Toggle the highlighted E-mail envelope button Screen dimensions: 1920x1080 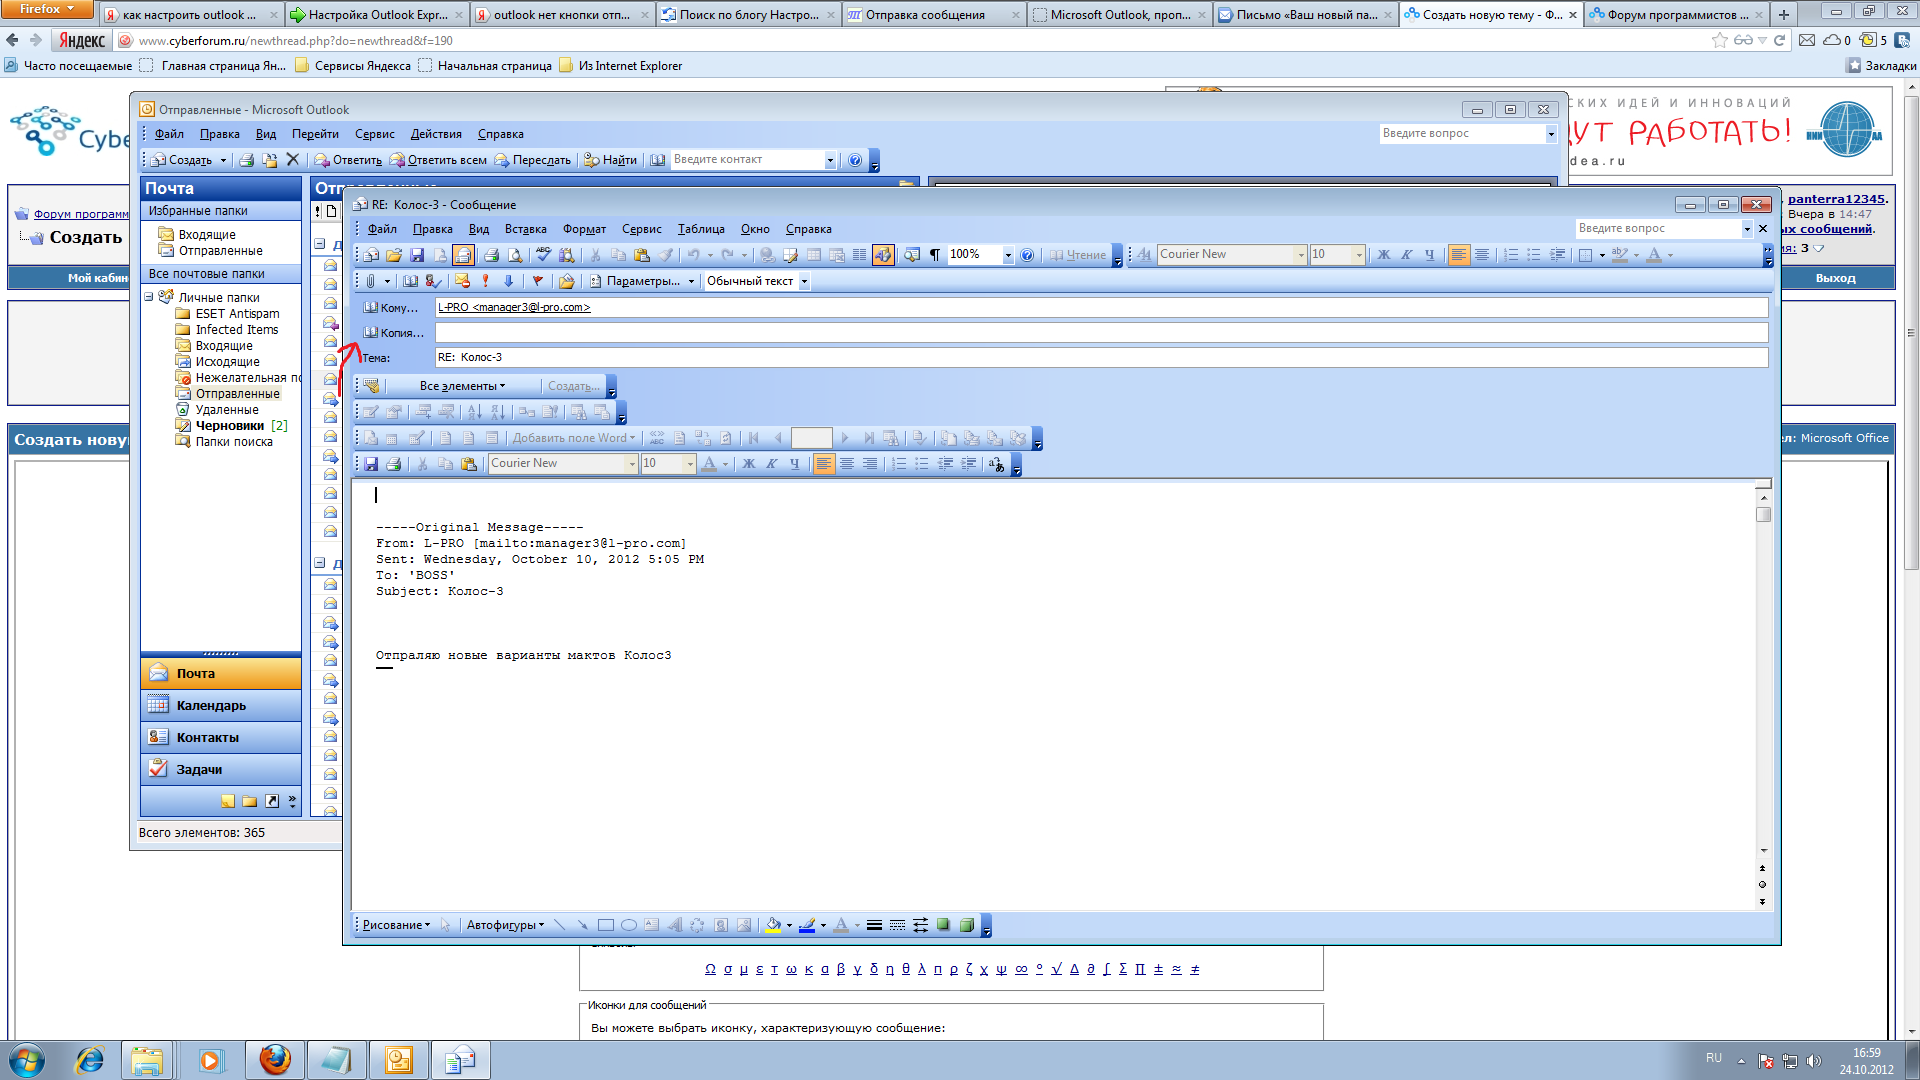[x=463, y=255]
